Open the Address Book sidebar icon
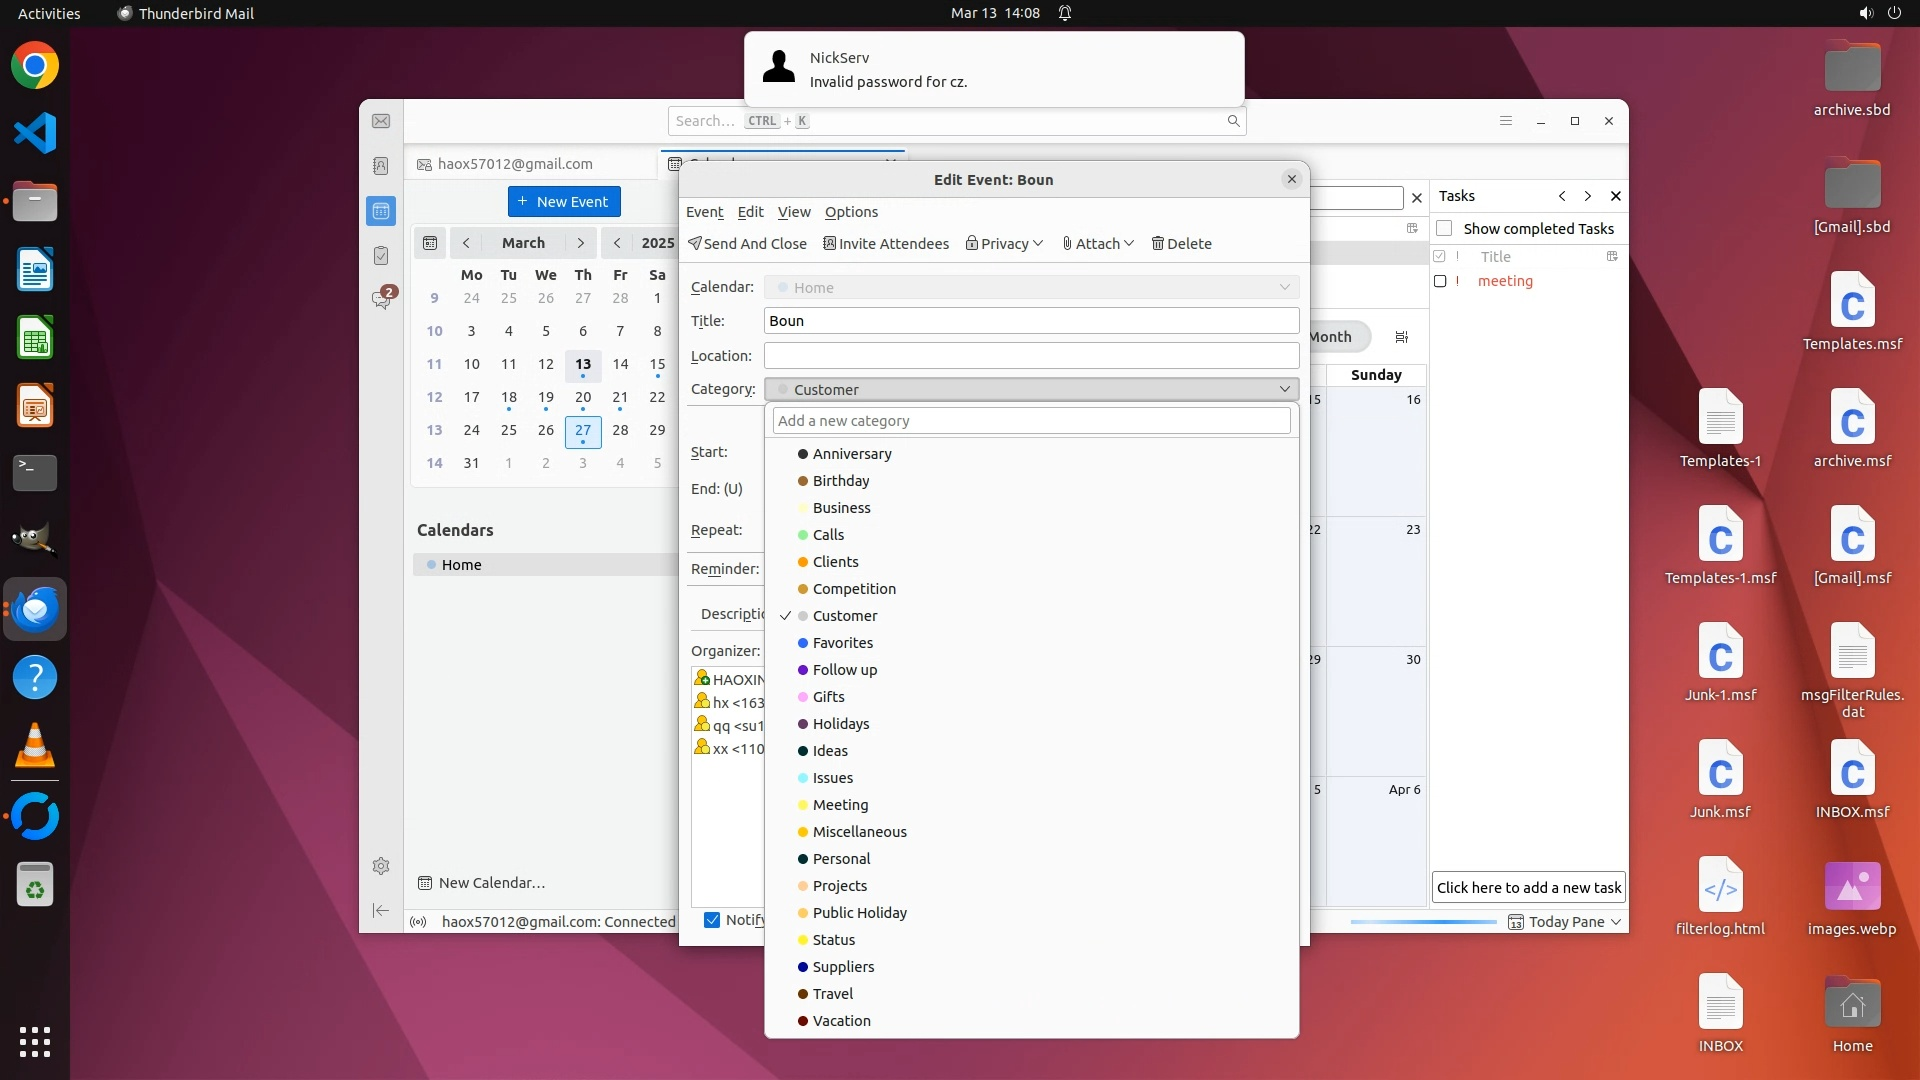The image size is (1920, 1080). coord(381,166)
